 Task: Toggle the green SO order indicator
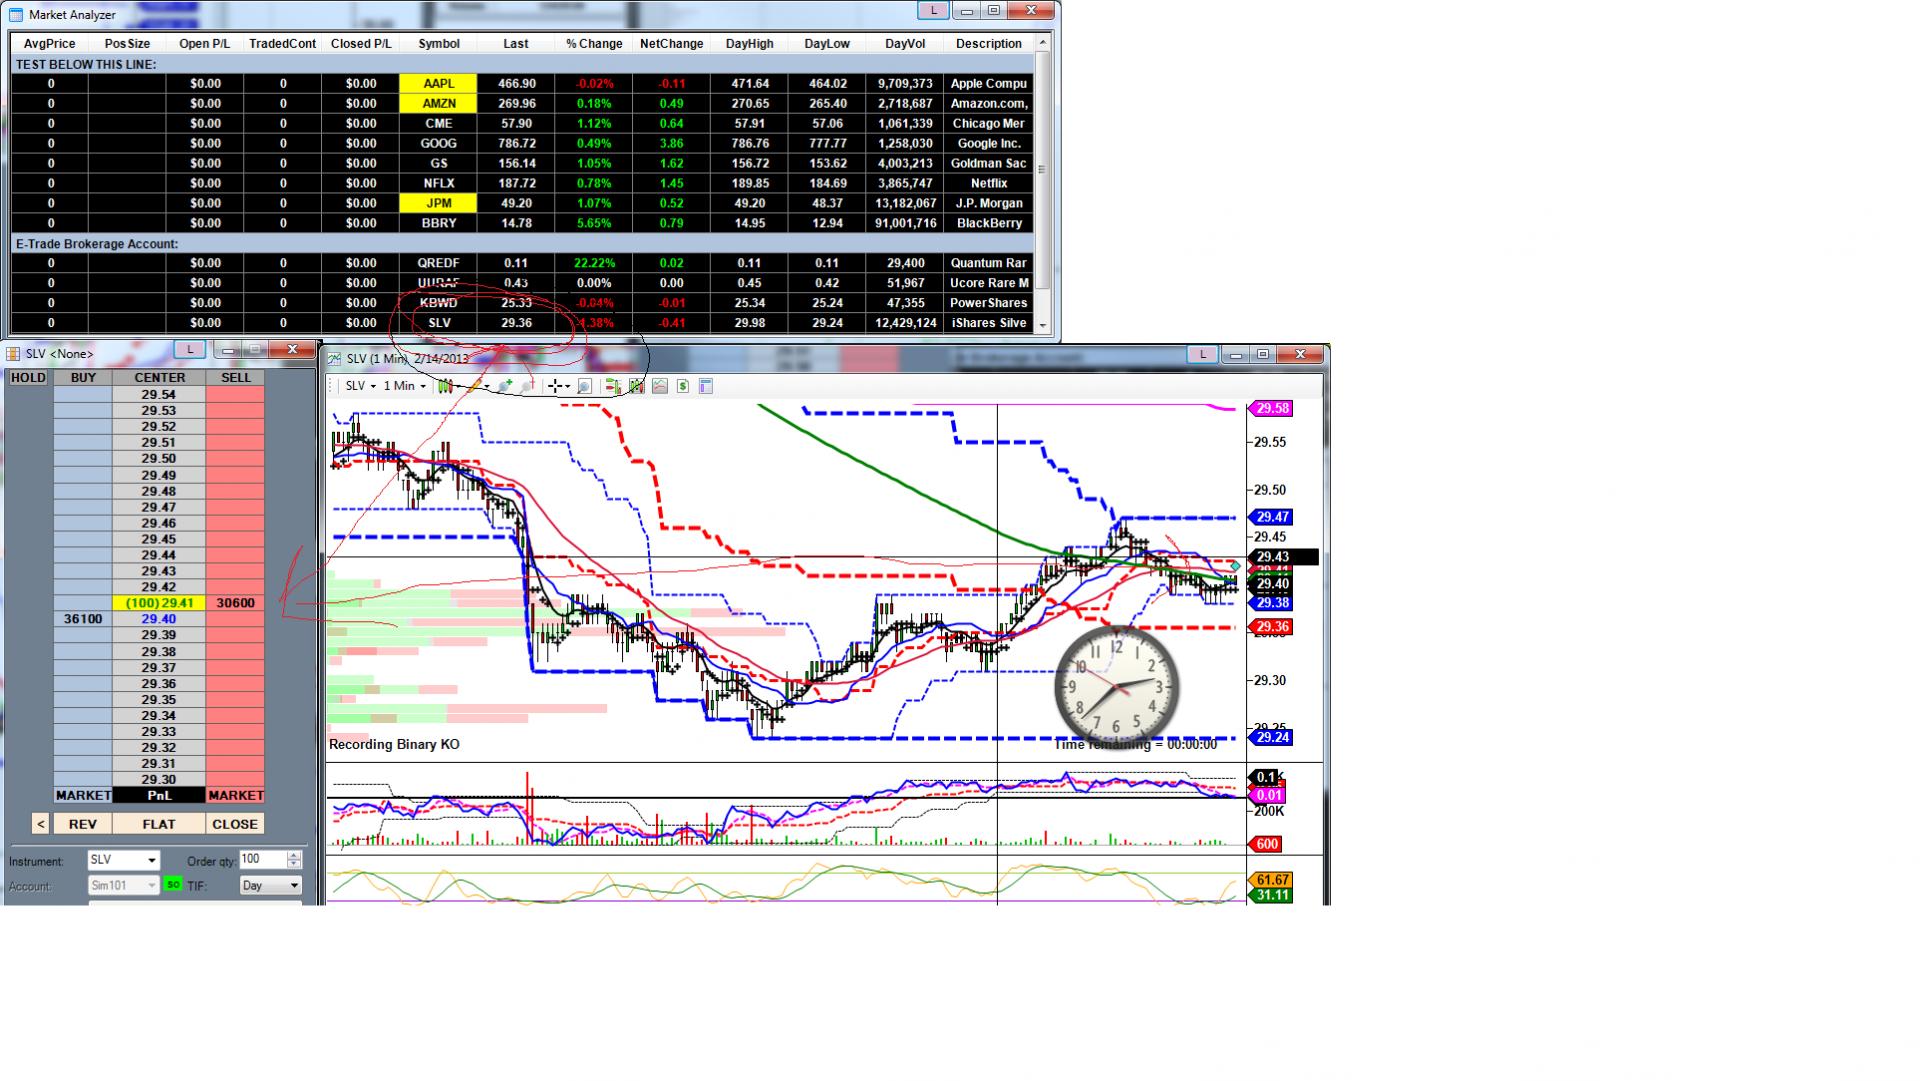[173, 885]
